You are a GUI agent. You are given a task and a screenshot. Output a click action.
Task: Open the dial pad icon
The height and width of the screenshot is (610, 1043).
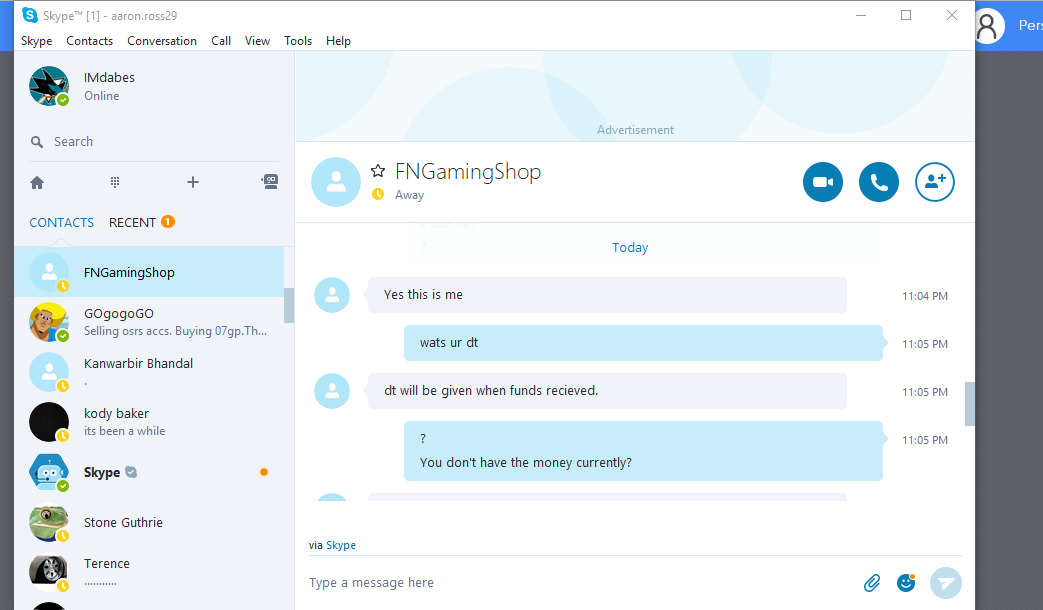115,182
